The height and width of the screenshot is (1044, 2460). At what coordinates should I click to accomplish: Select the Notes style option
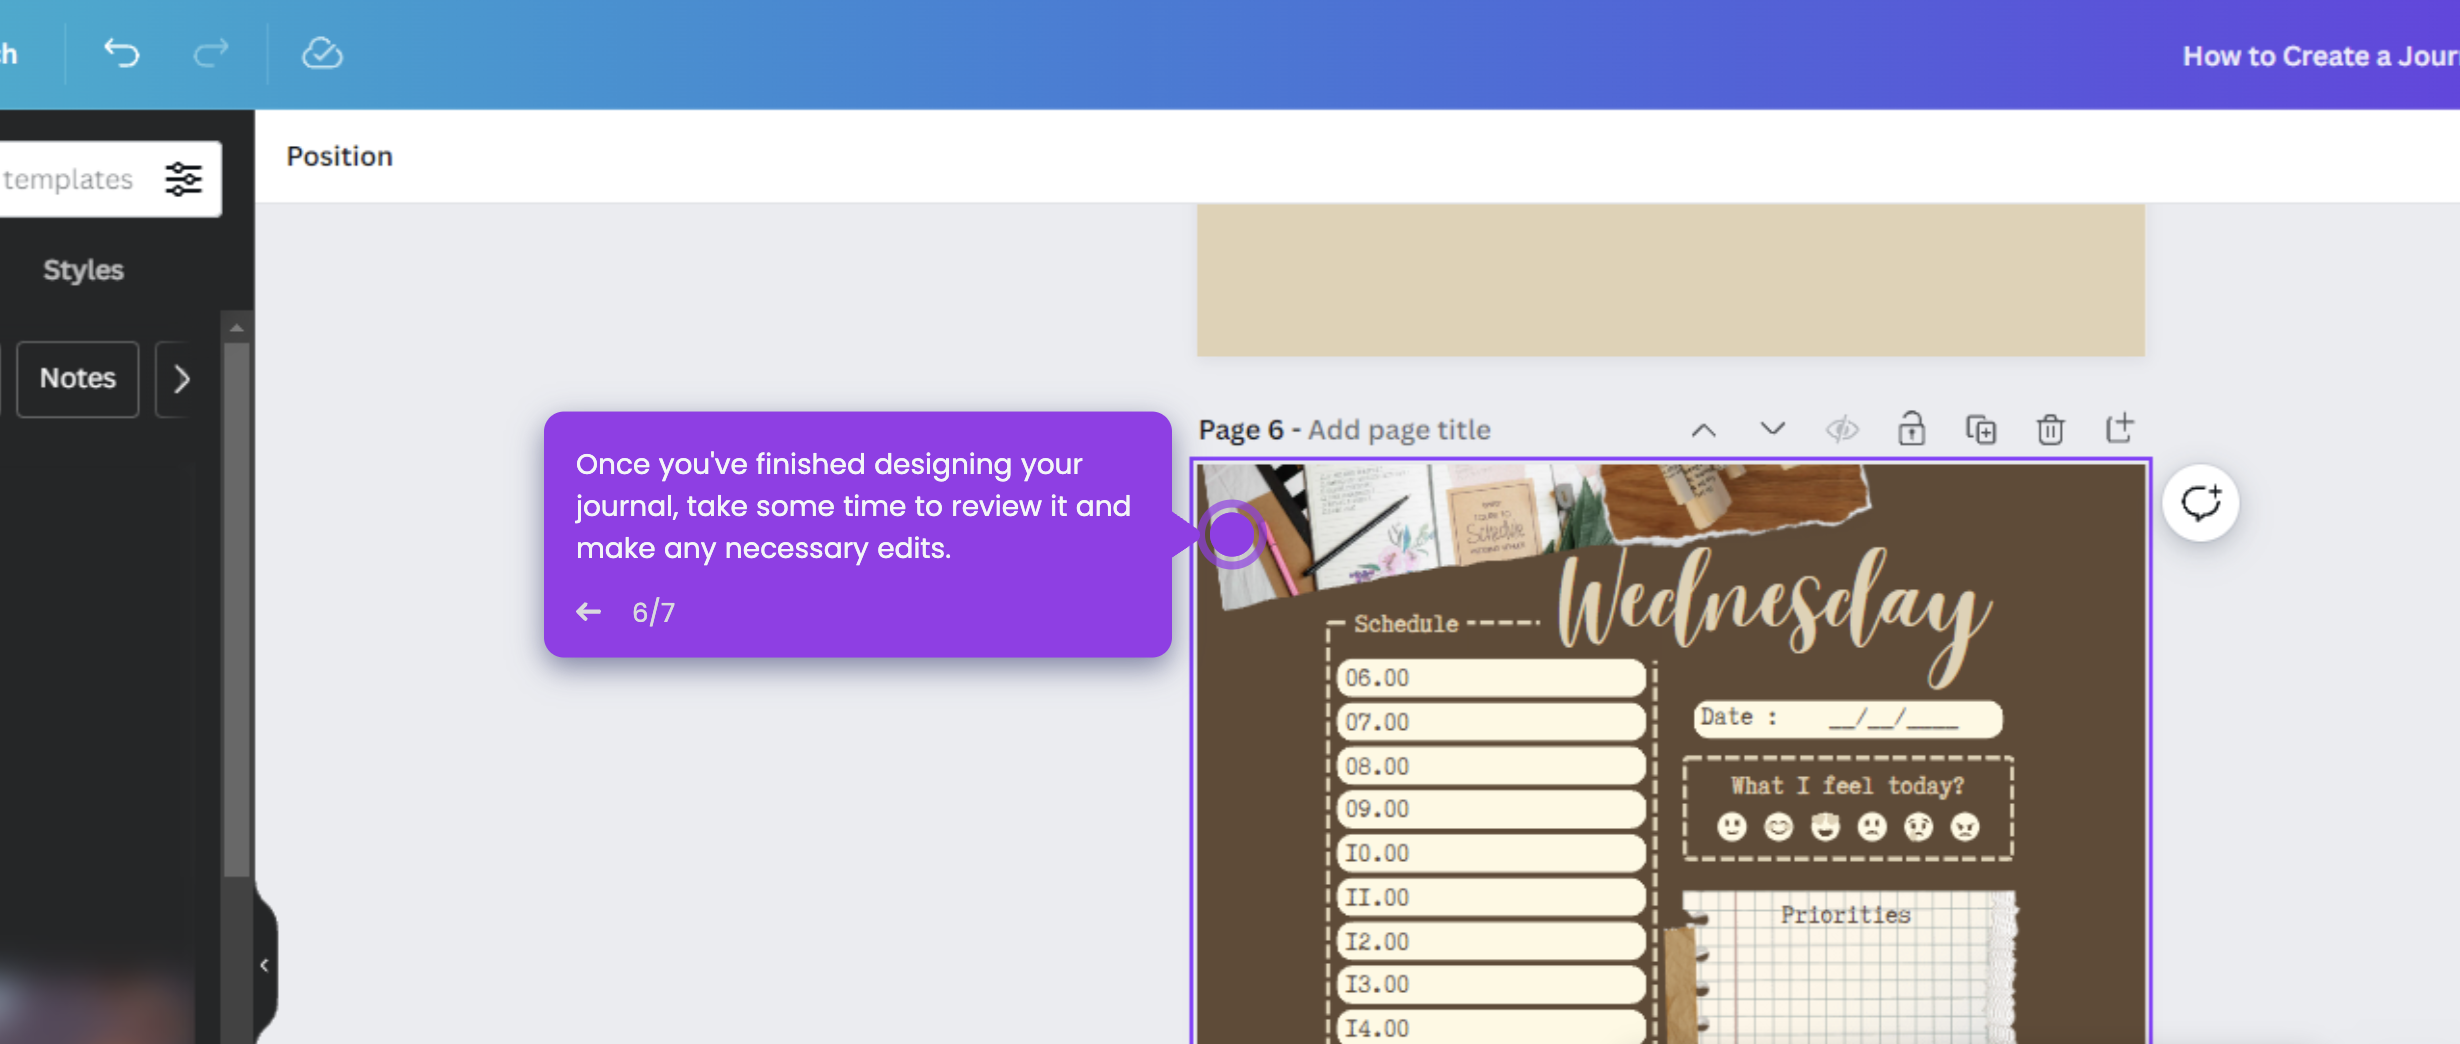[x=77, y=379]
